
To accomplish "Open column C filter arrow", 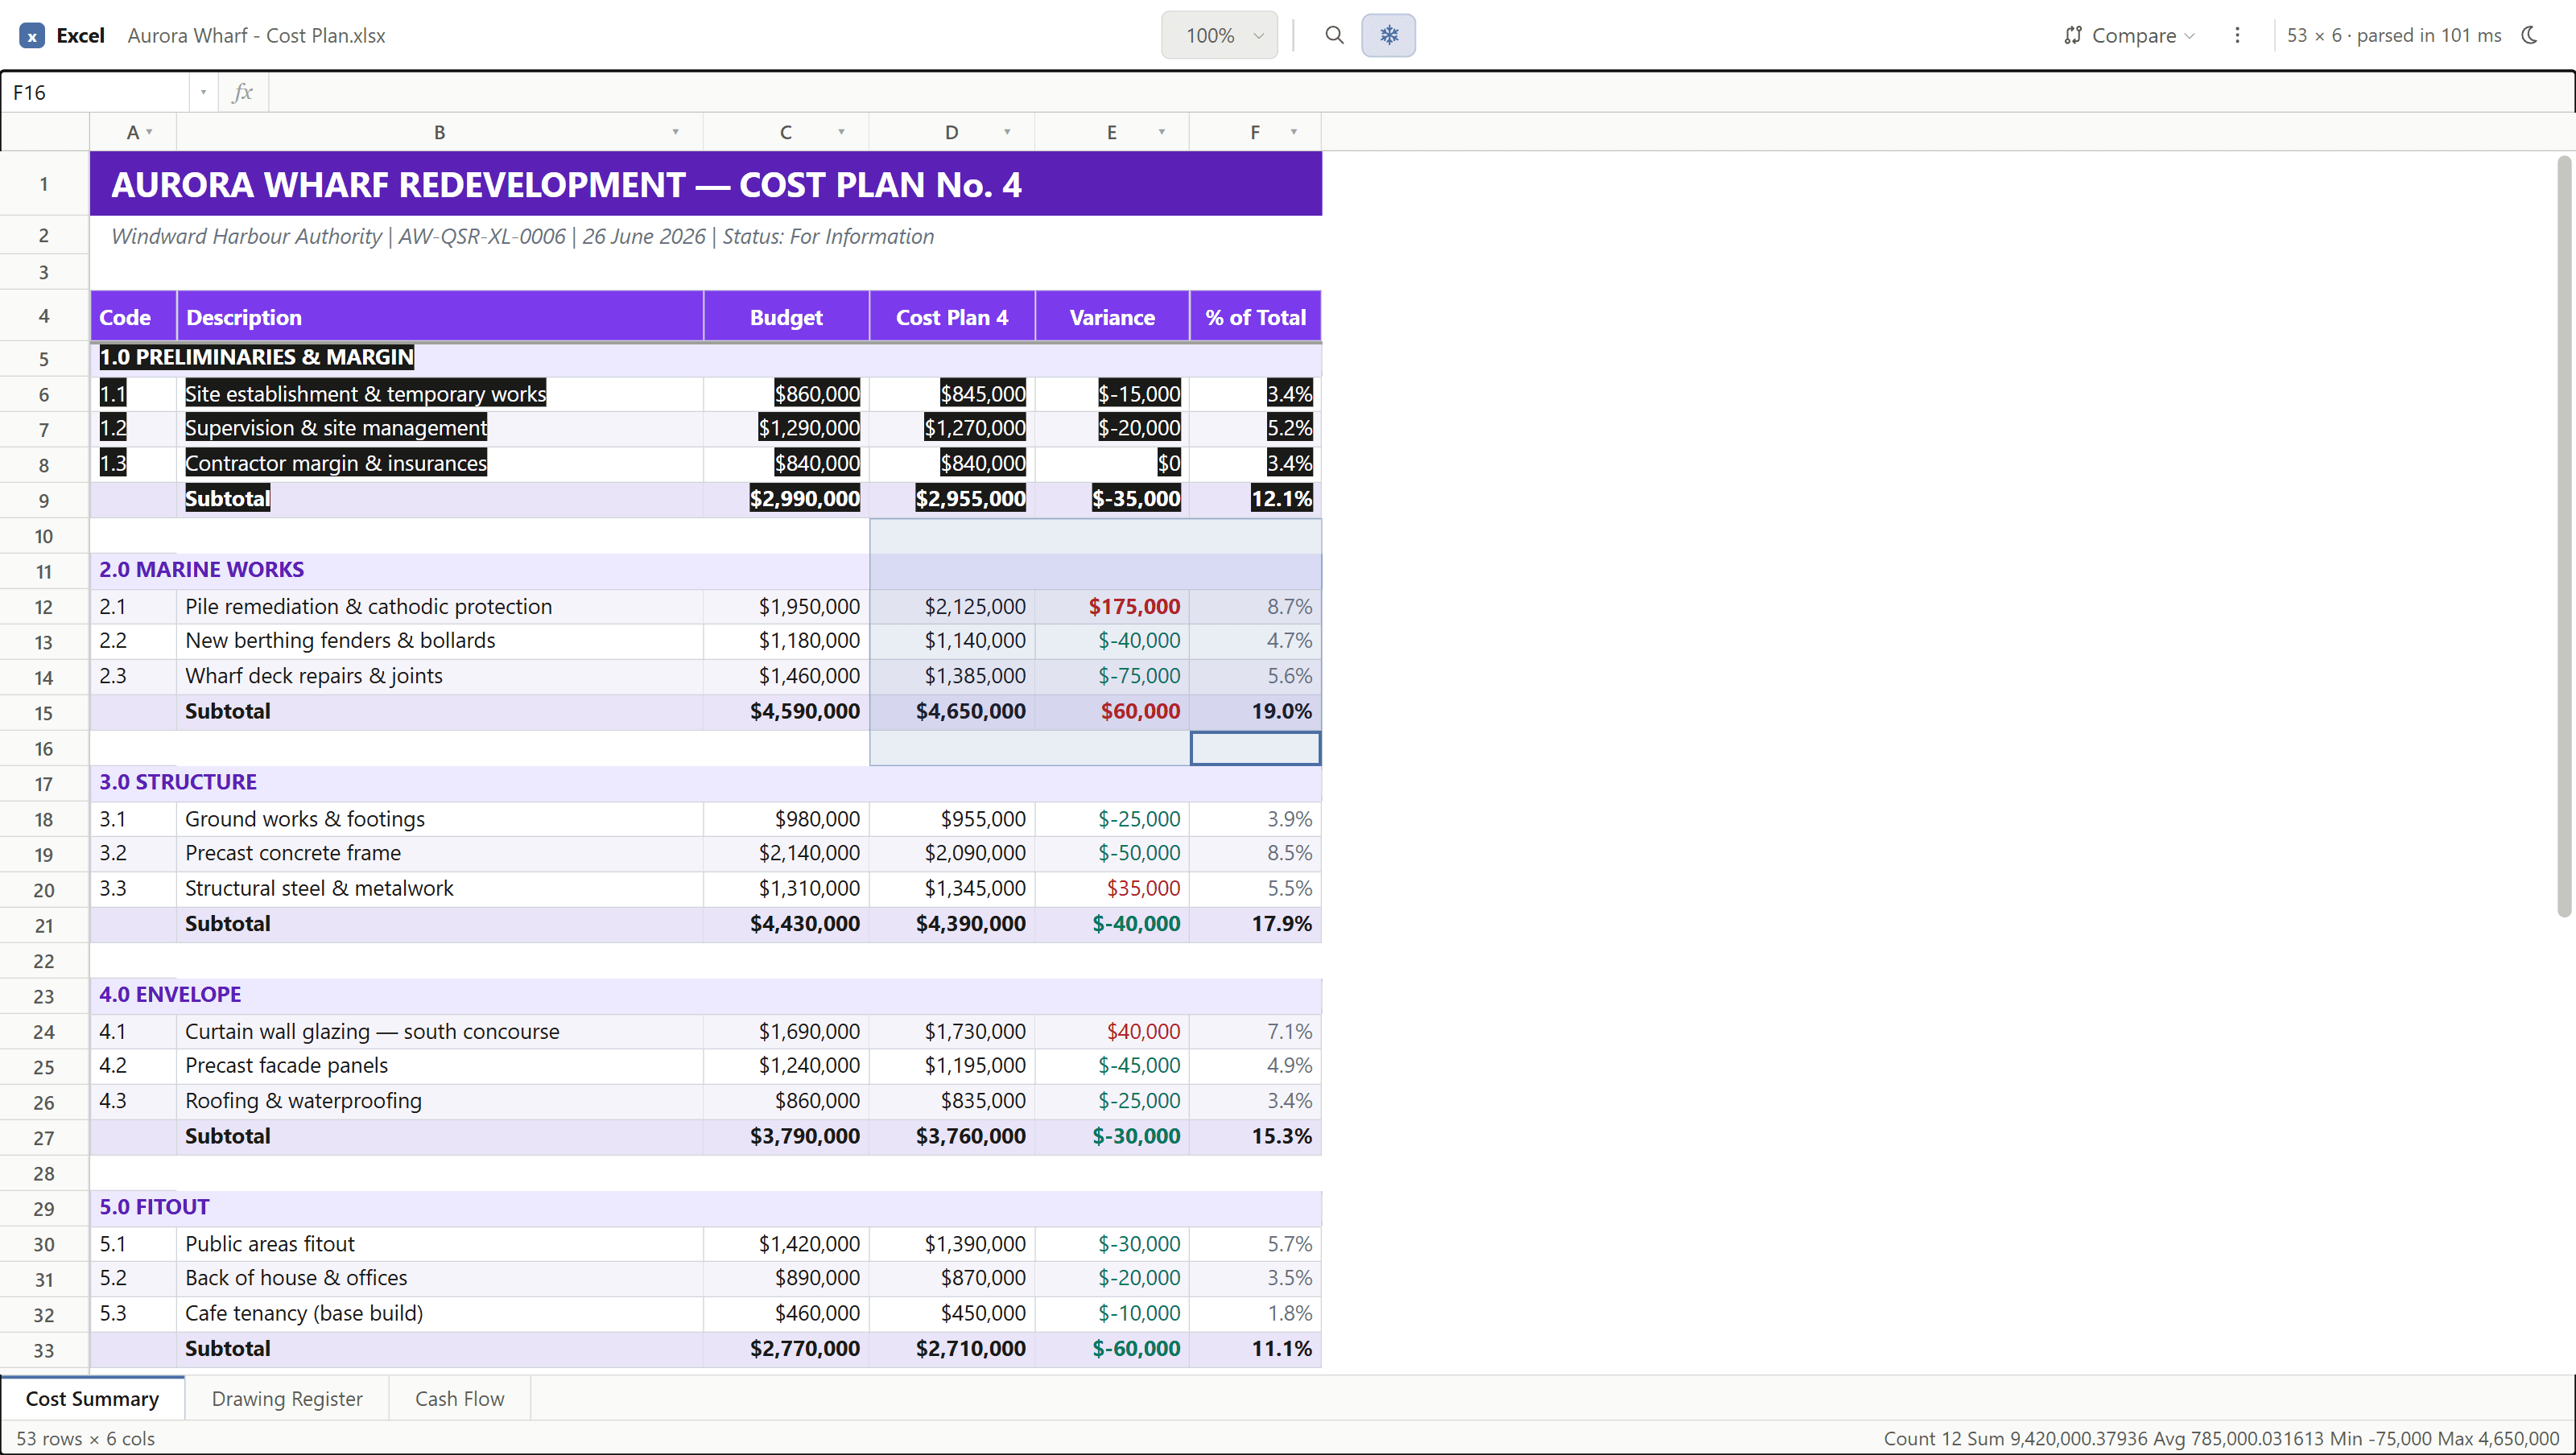I will [841, 132].
